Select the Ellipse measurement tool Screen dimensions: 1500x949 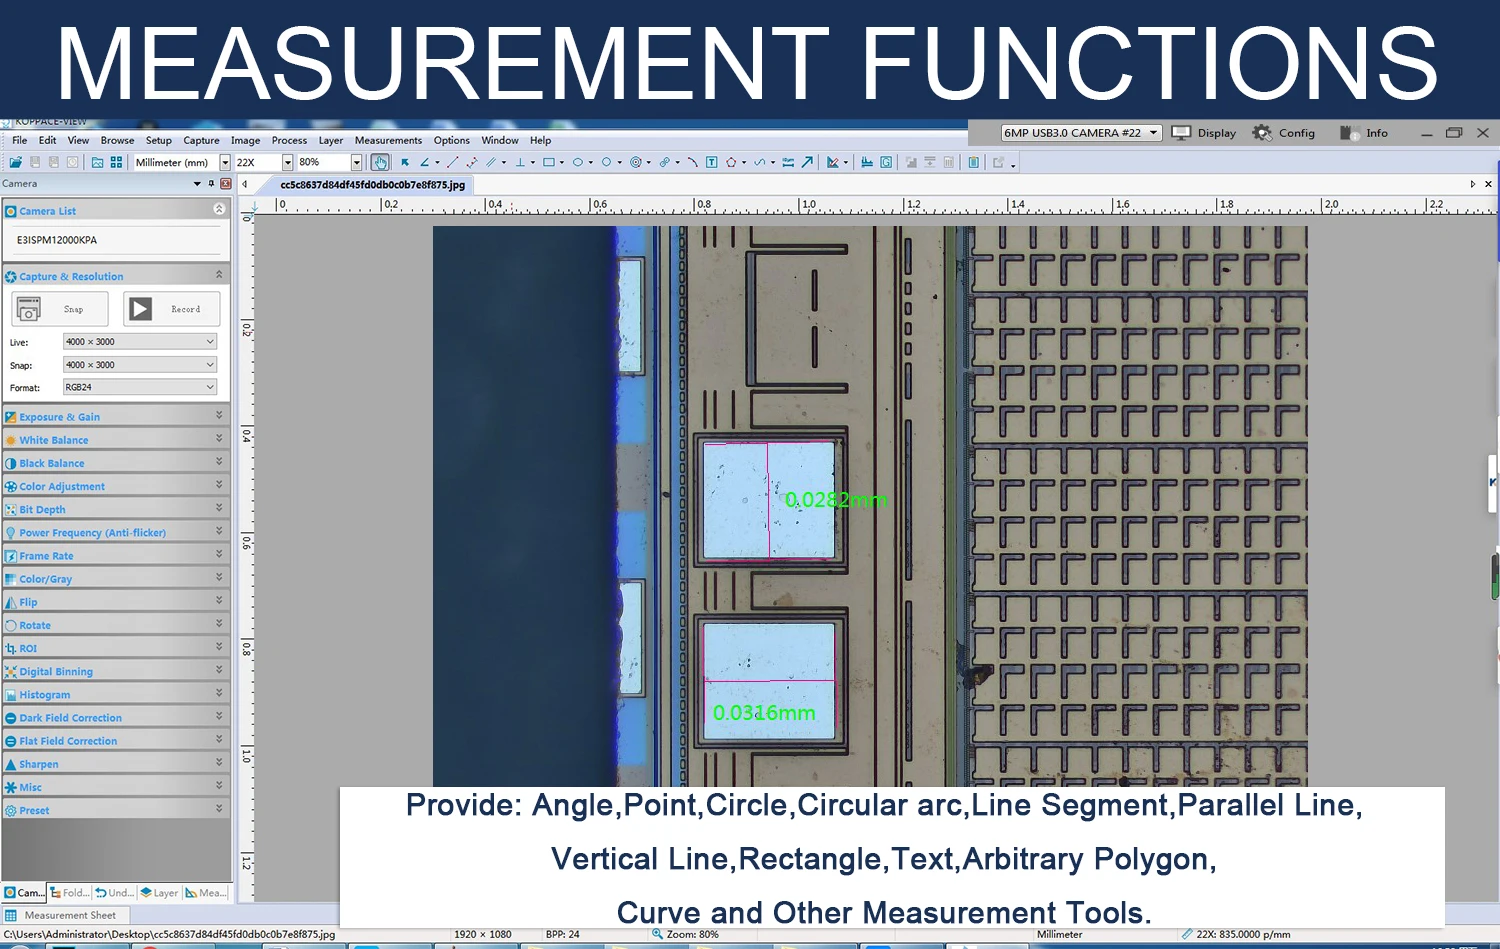(578, 162)
